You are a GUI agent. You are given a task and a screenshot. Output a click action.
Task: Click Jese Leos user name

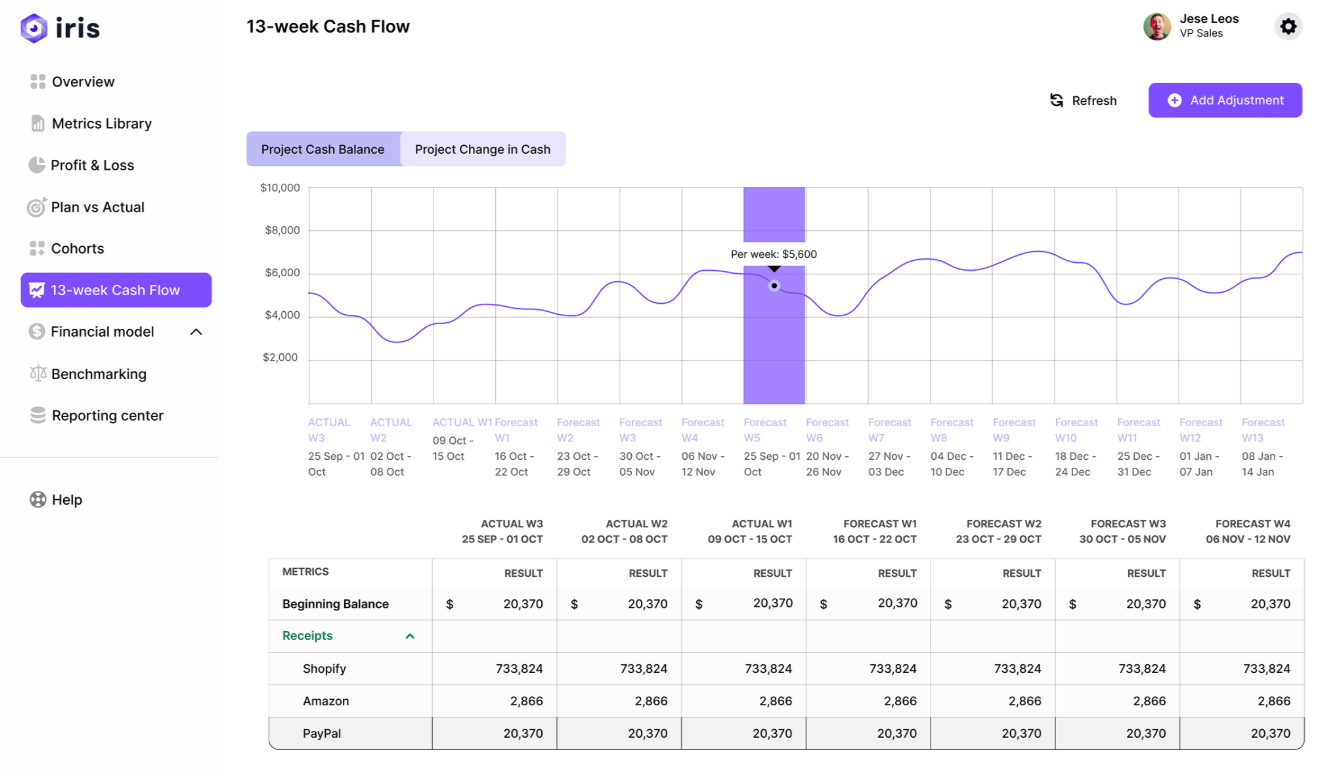point(1209,19)
